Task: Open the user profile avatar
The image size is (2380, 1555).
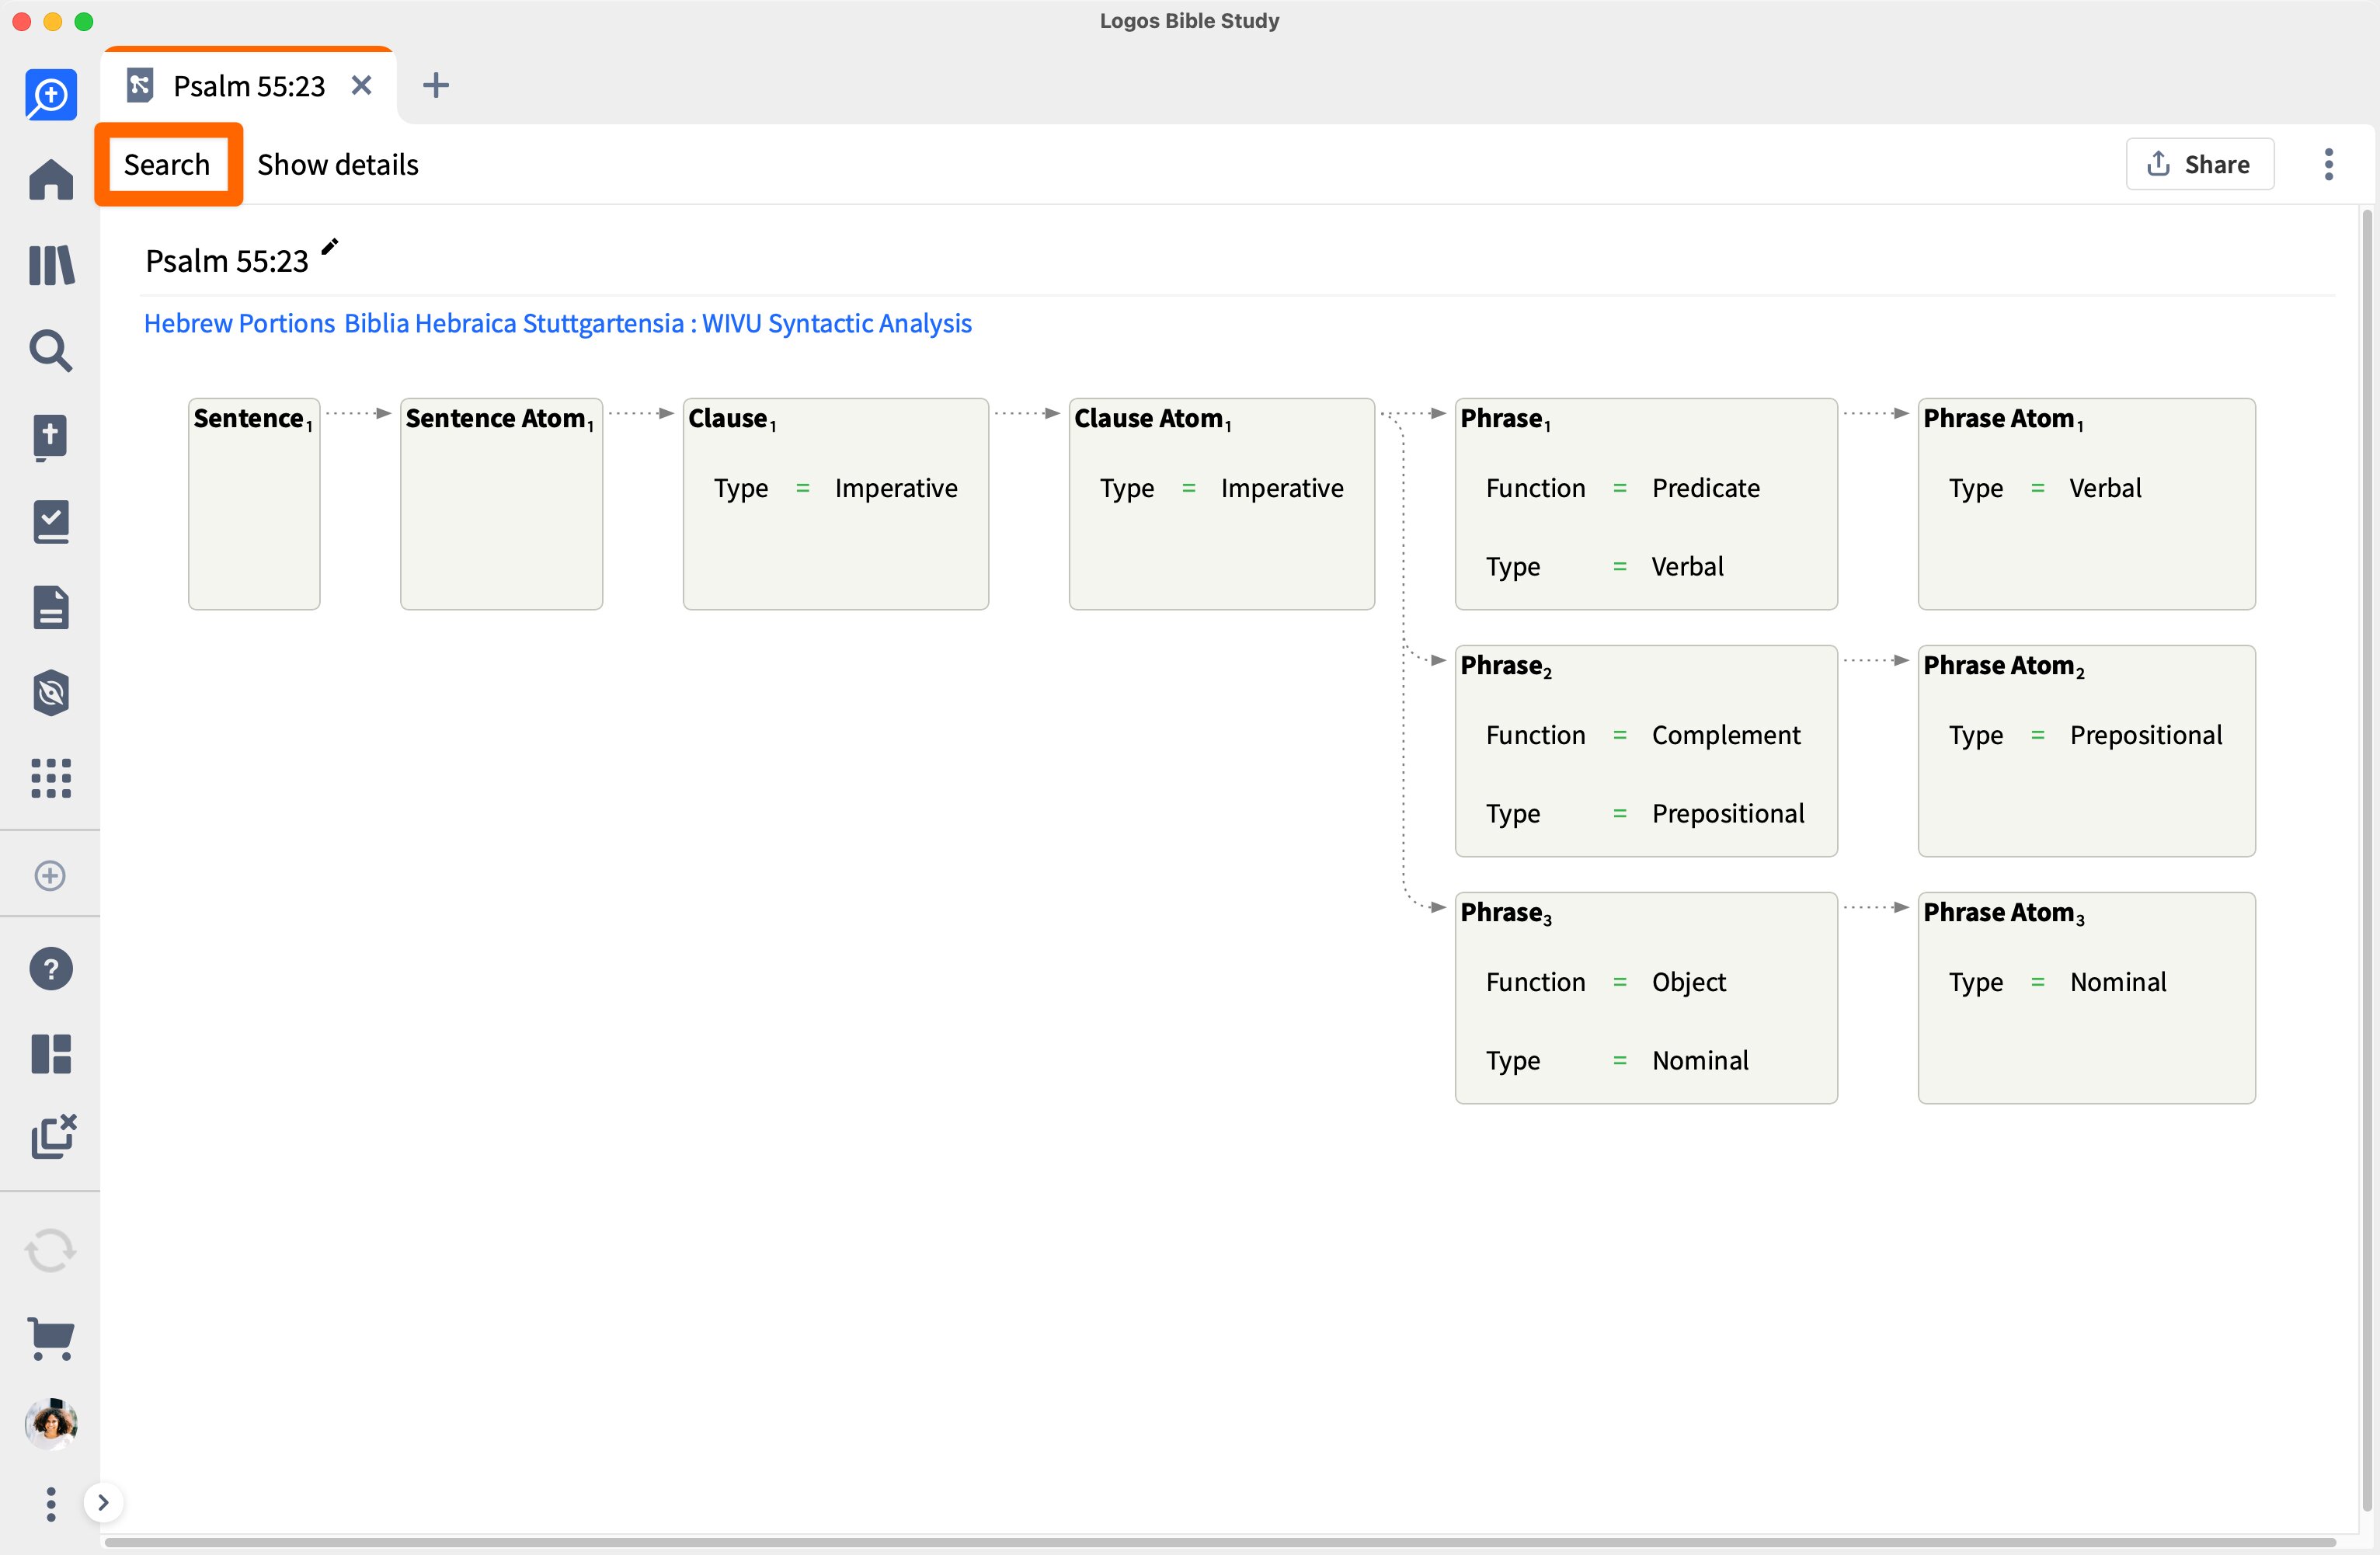Action: [51, 1423]
